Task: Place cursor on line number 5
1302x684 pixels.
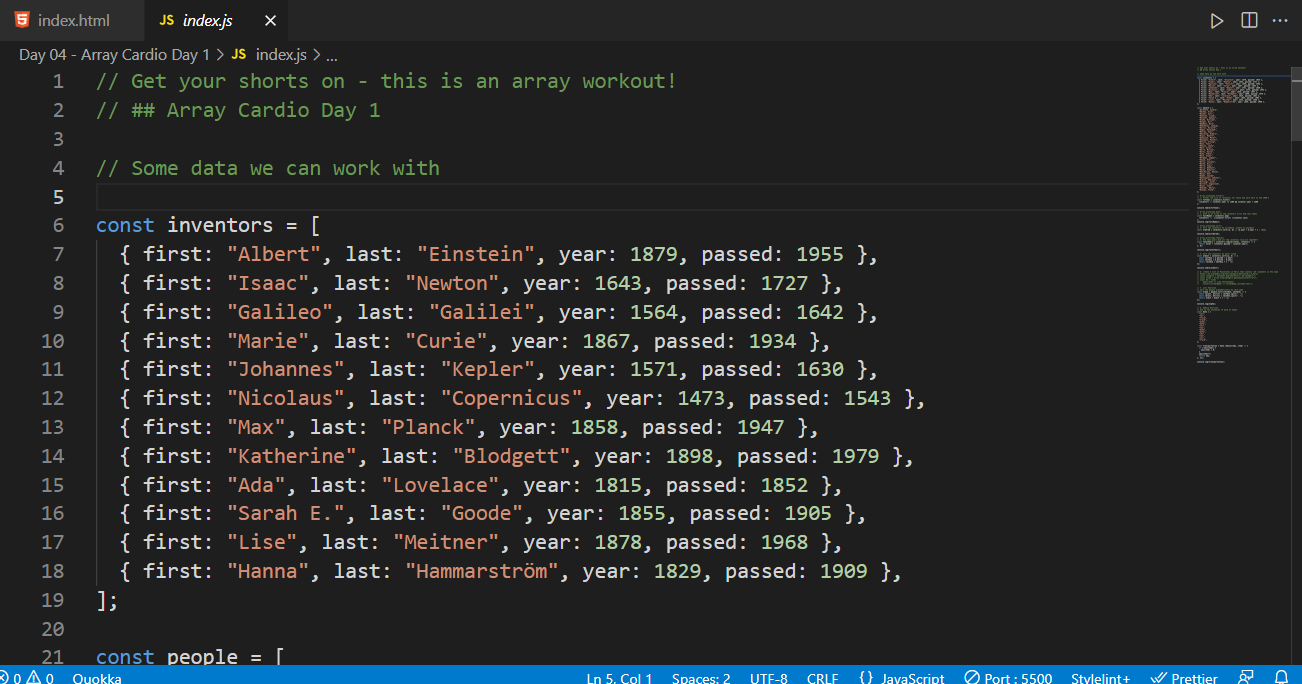Action: point(59,196)
